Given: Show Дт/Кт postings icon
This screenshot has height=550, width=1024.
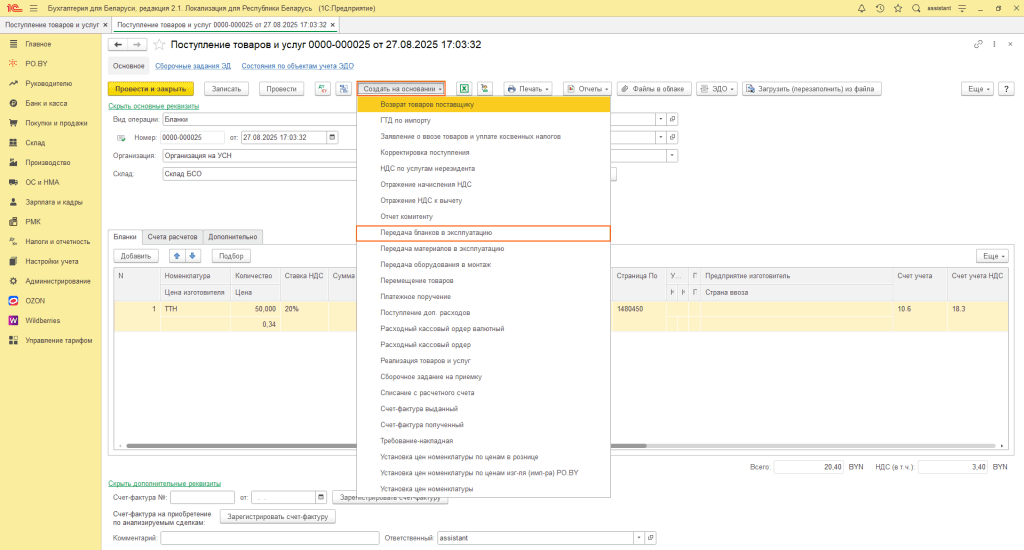Looking at the screenshot, I should [323, 89].
